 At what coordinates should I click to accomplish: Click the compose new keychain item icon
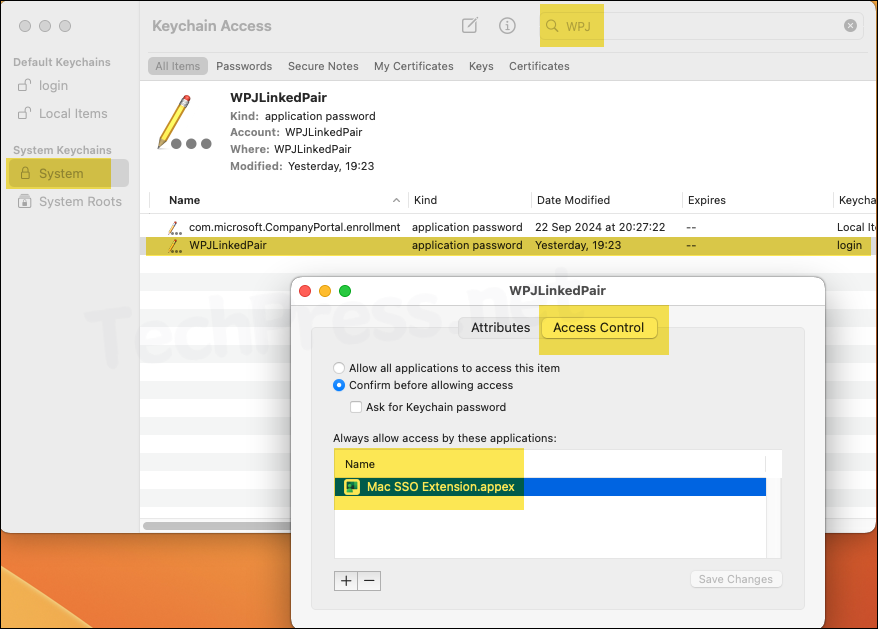click(469, 25)
